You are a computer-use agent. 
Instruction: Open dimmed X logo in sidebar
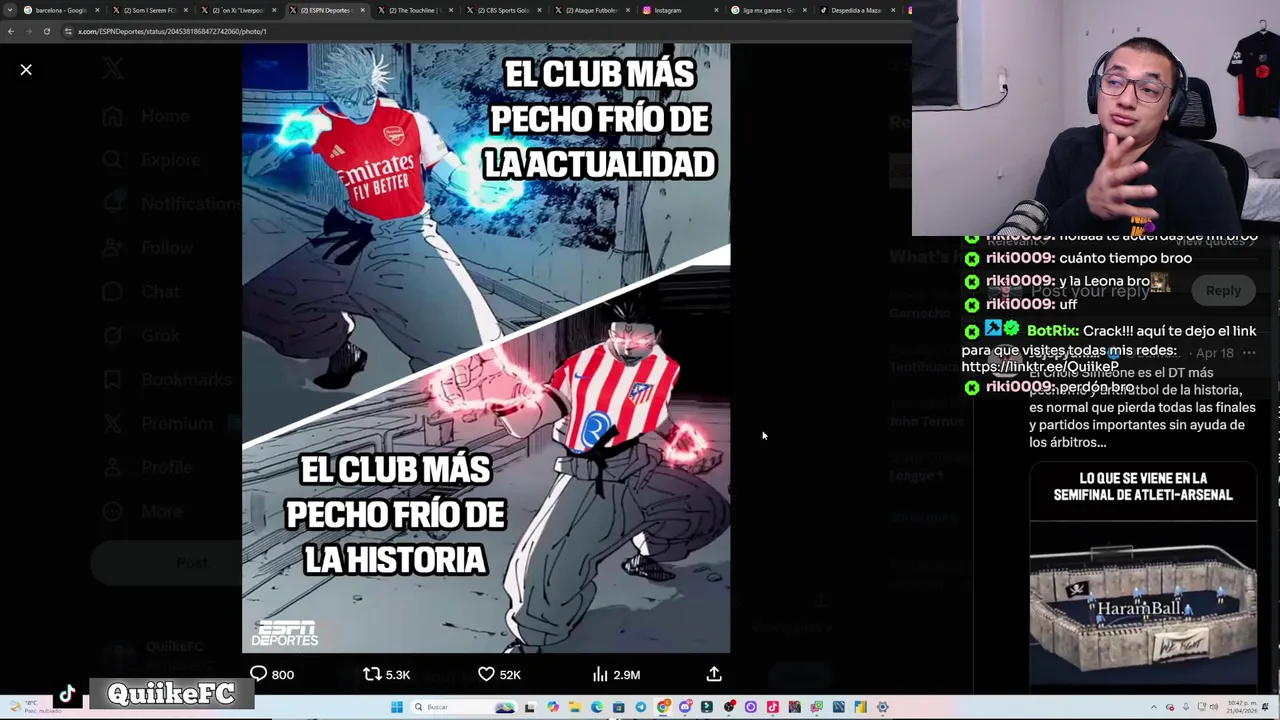coord(113,68)
